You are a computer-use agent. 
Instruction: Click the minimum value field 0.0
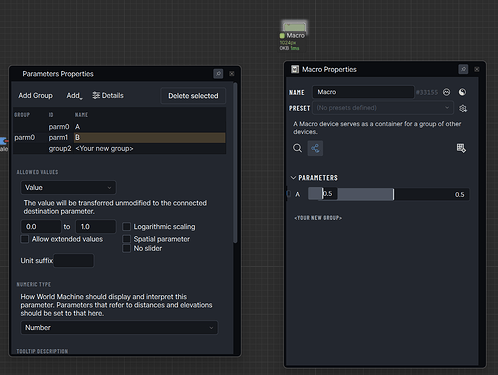click(41, 227)
